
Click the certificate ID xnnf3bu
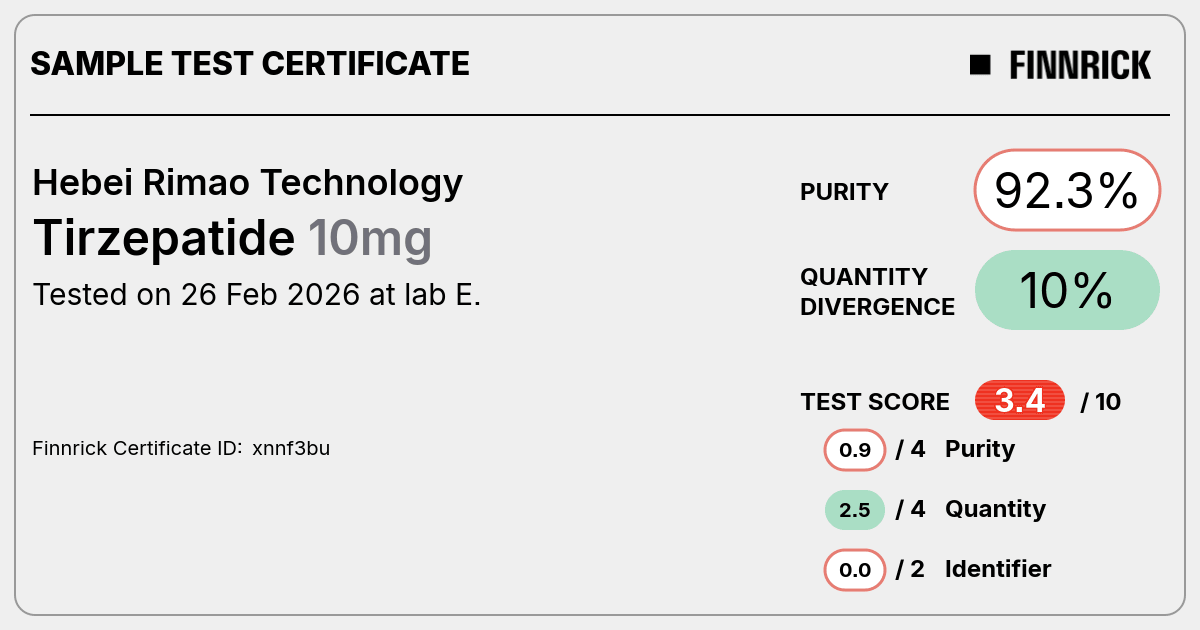coord(291,448)
